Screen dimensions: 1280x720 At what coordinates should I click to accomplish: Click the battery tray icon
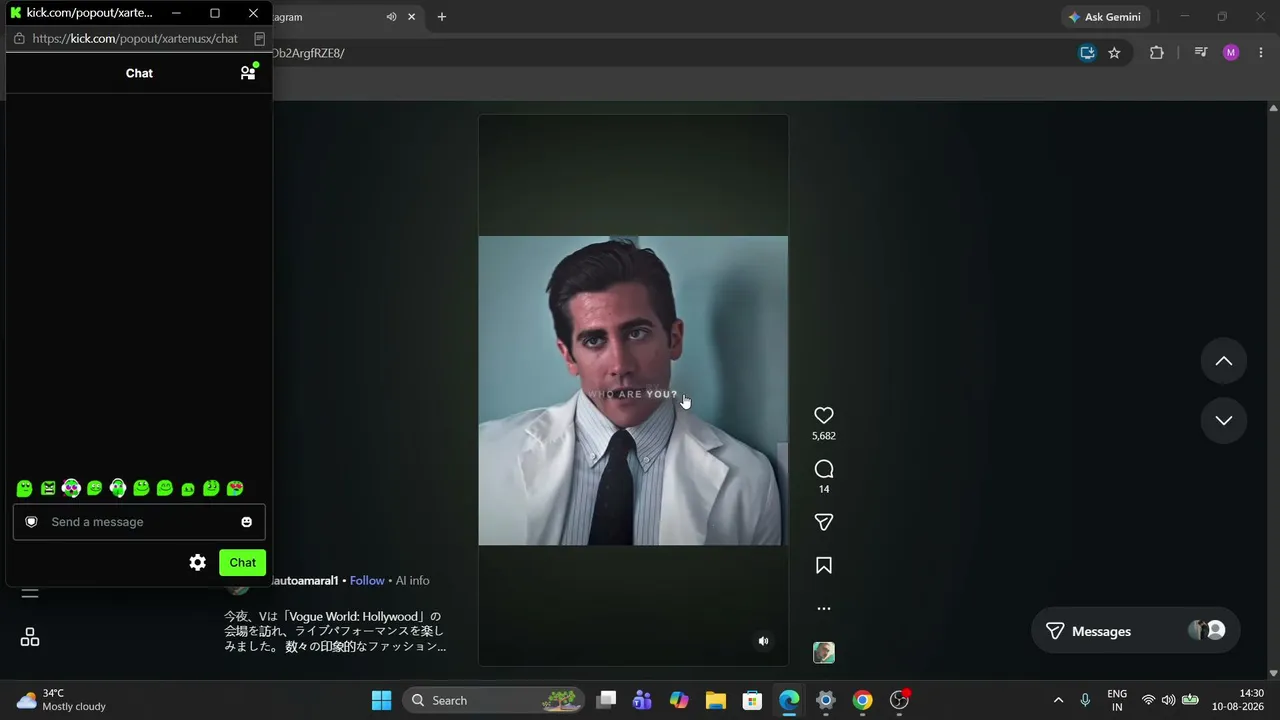1190,700
